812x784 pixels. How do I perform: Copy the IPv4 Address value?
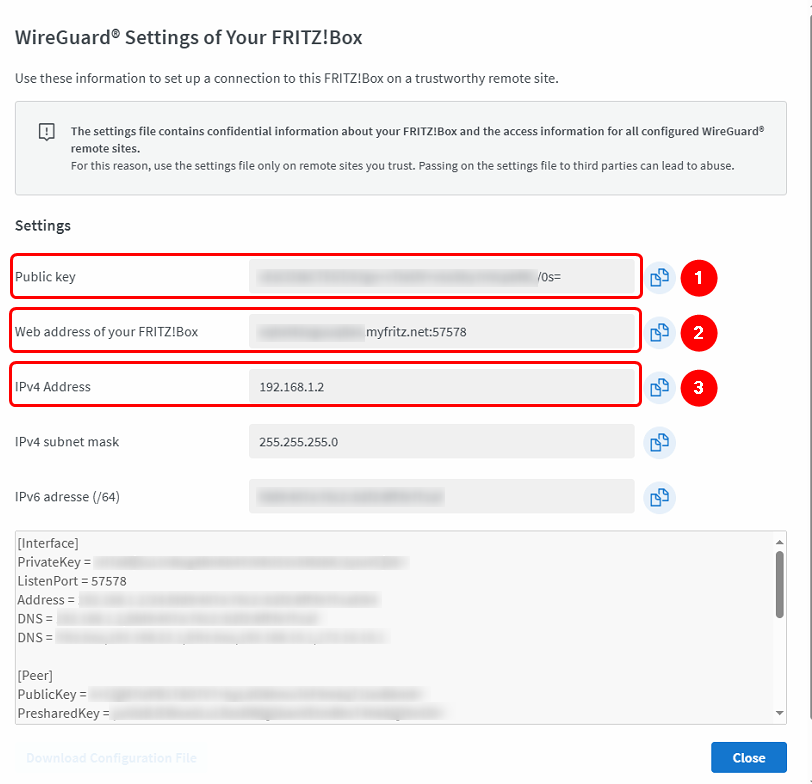point(659,387)
